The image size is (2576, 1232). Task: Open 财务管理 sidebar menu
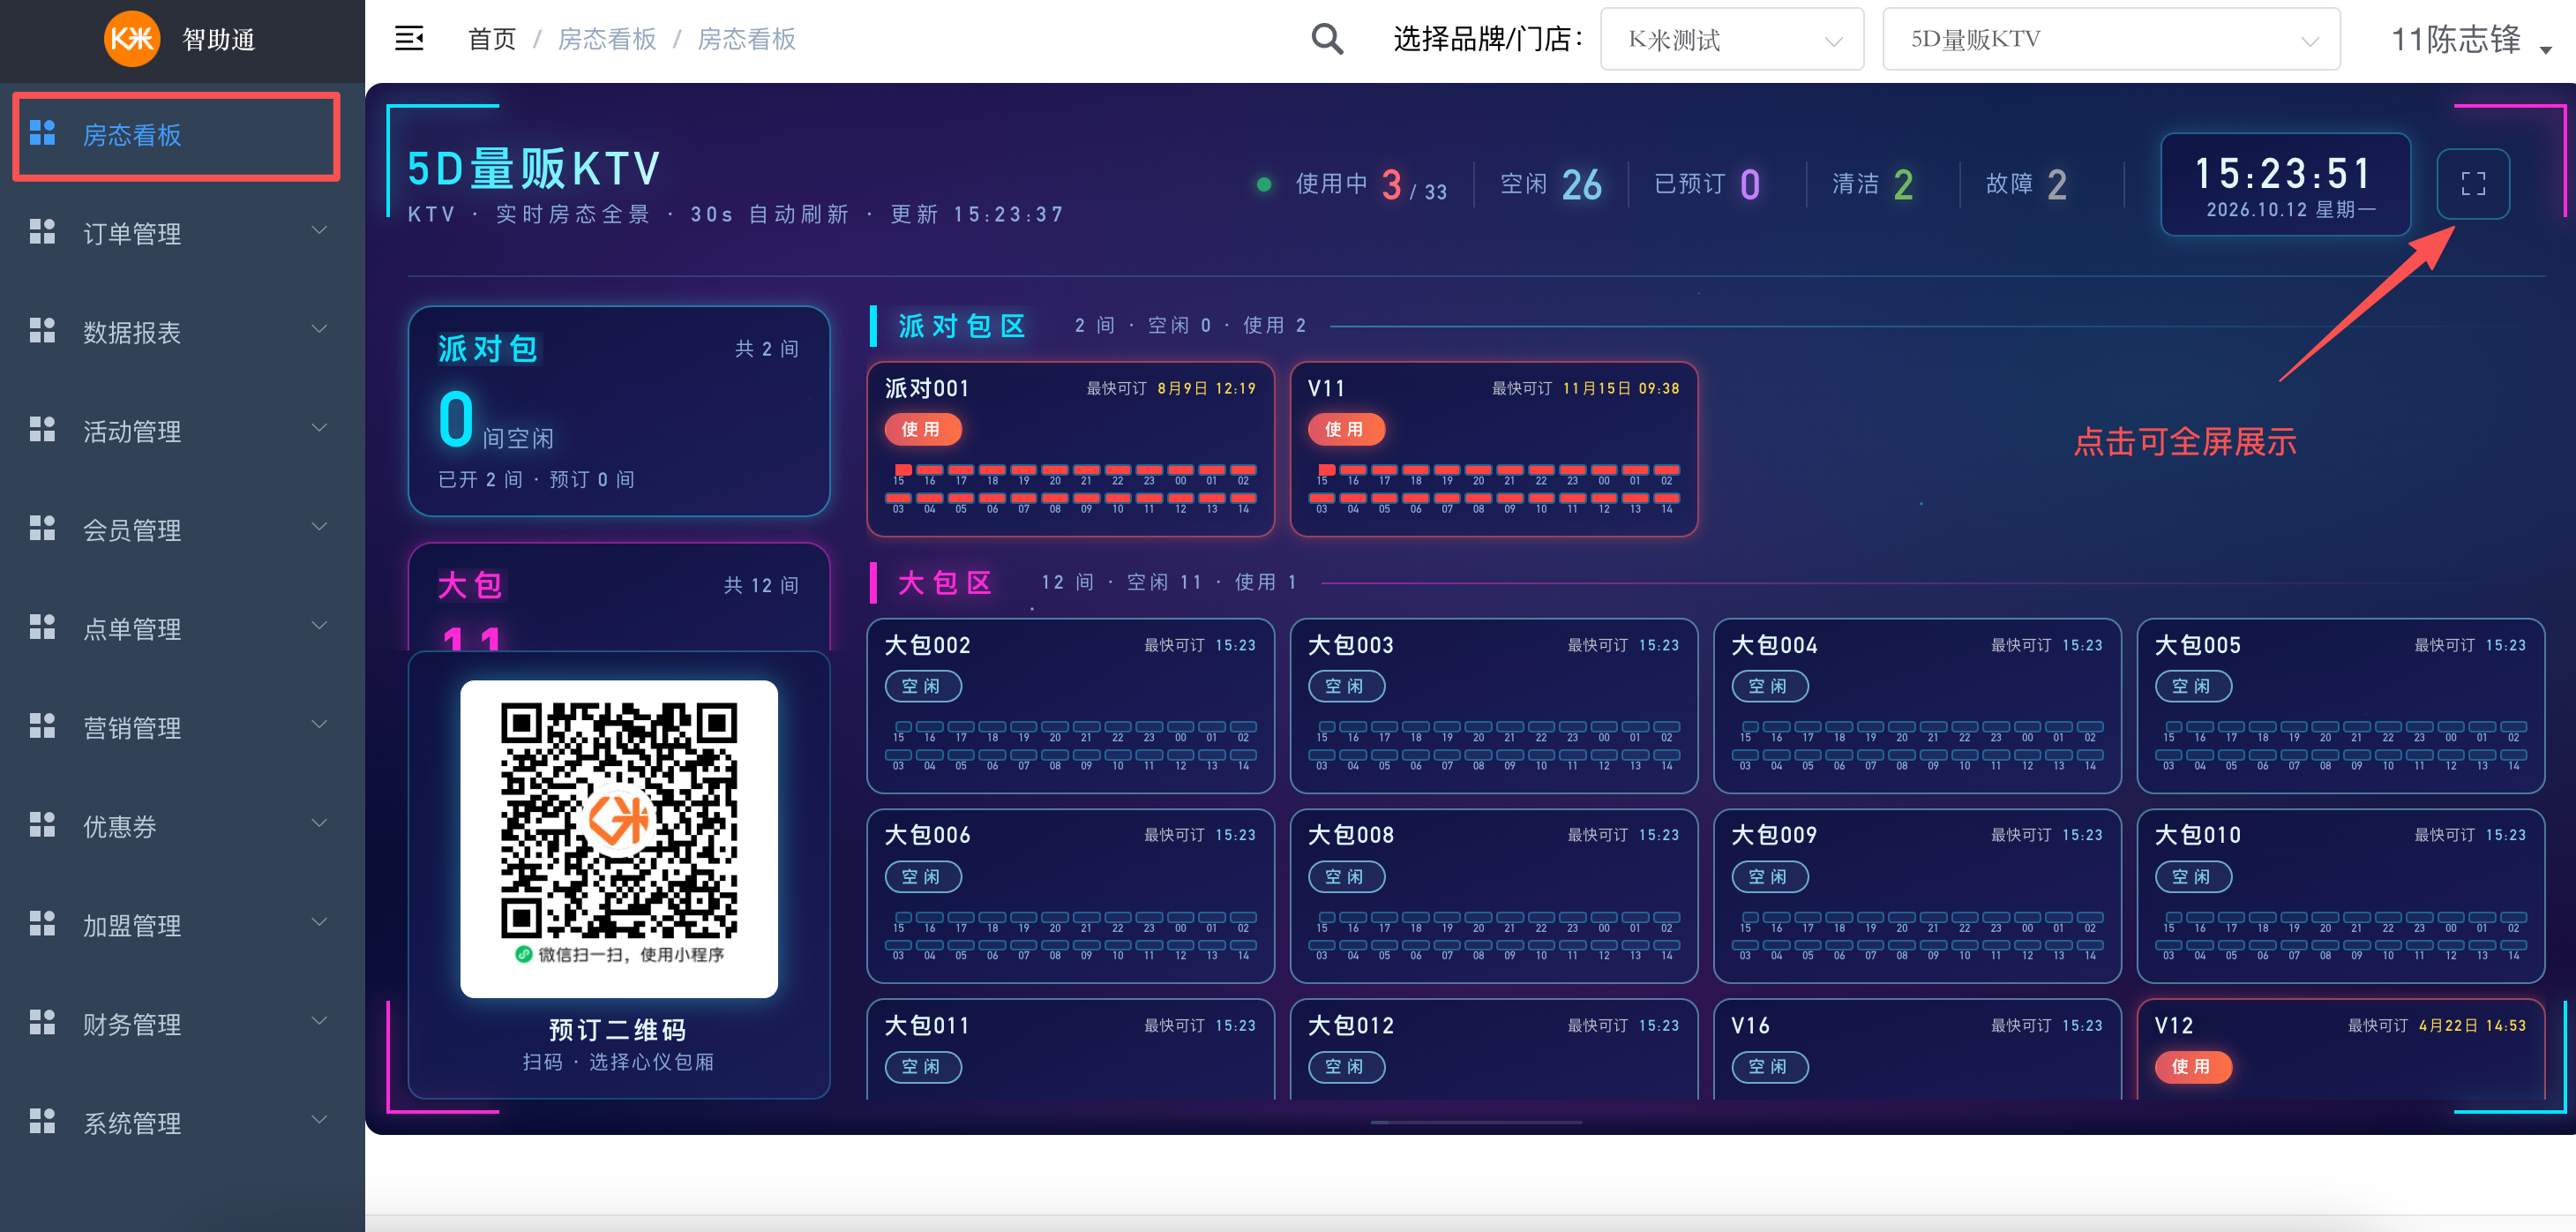tap(182, 1024)
